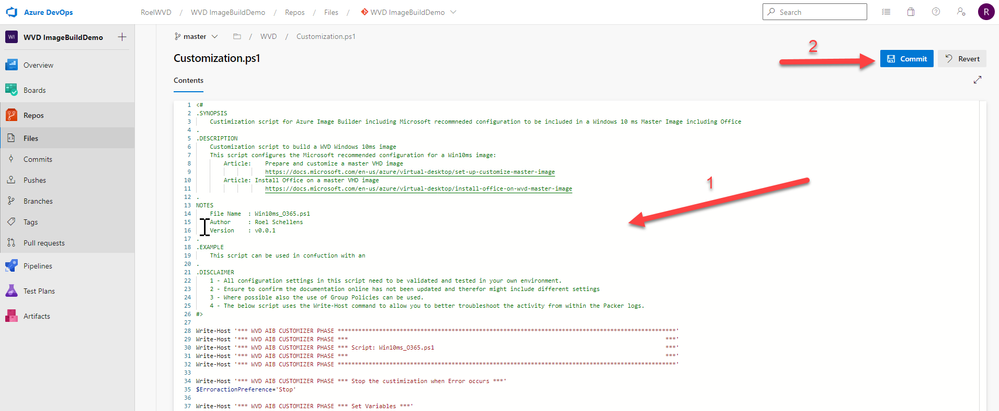The width and height of the screenshot is (999, 411).
Task: Click the plus icon beside WVD ImageBuildDemo
Action: coord(122,37)
